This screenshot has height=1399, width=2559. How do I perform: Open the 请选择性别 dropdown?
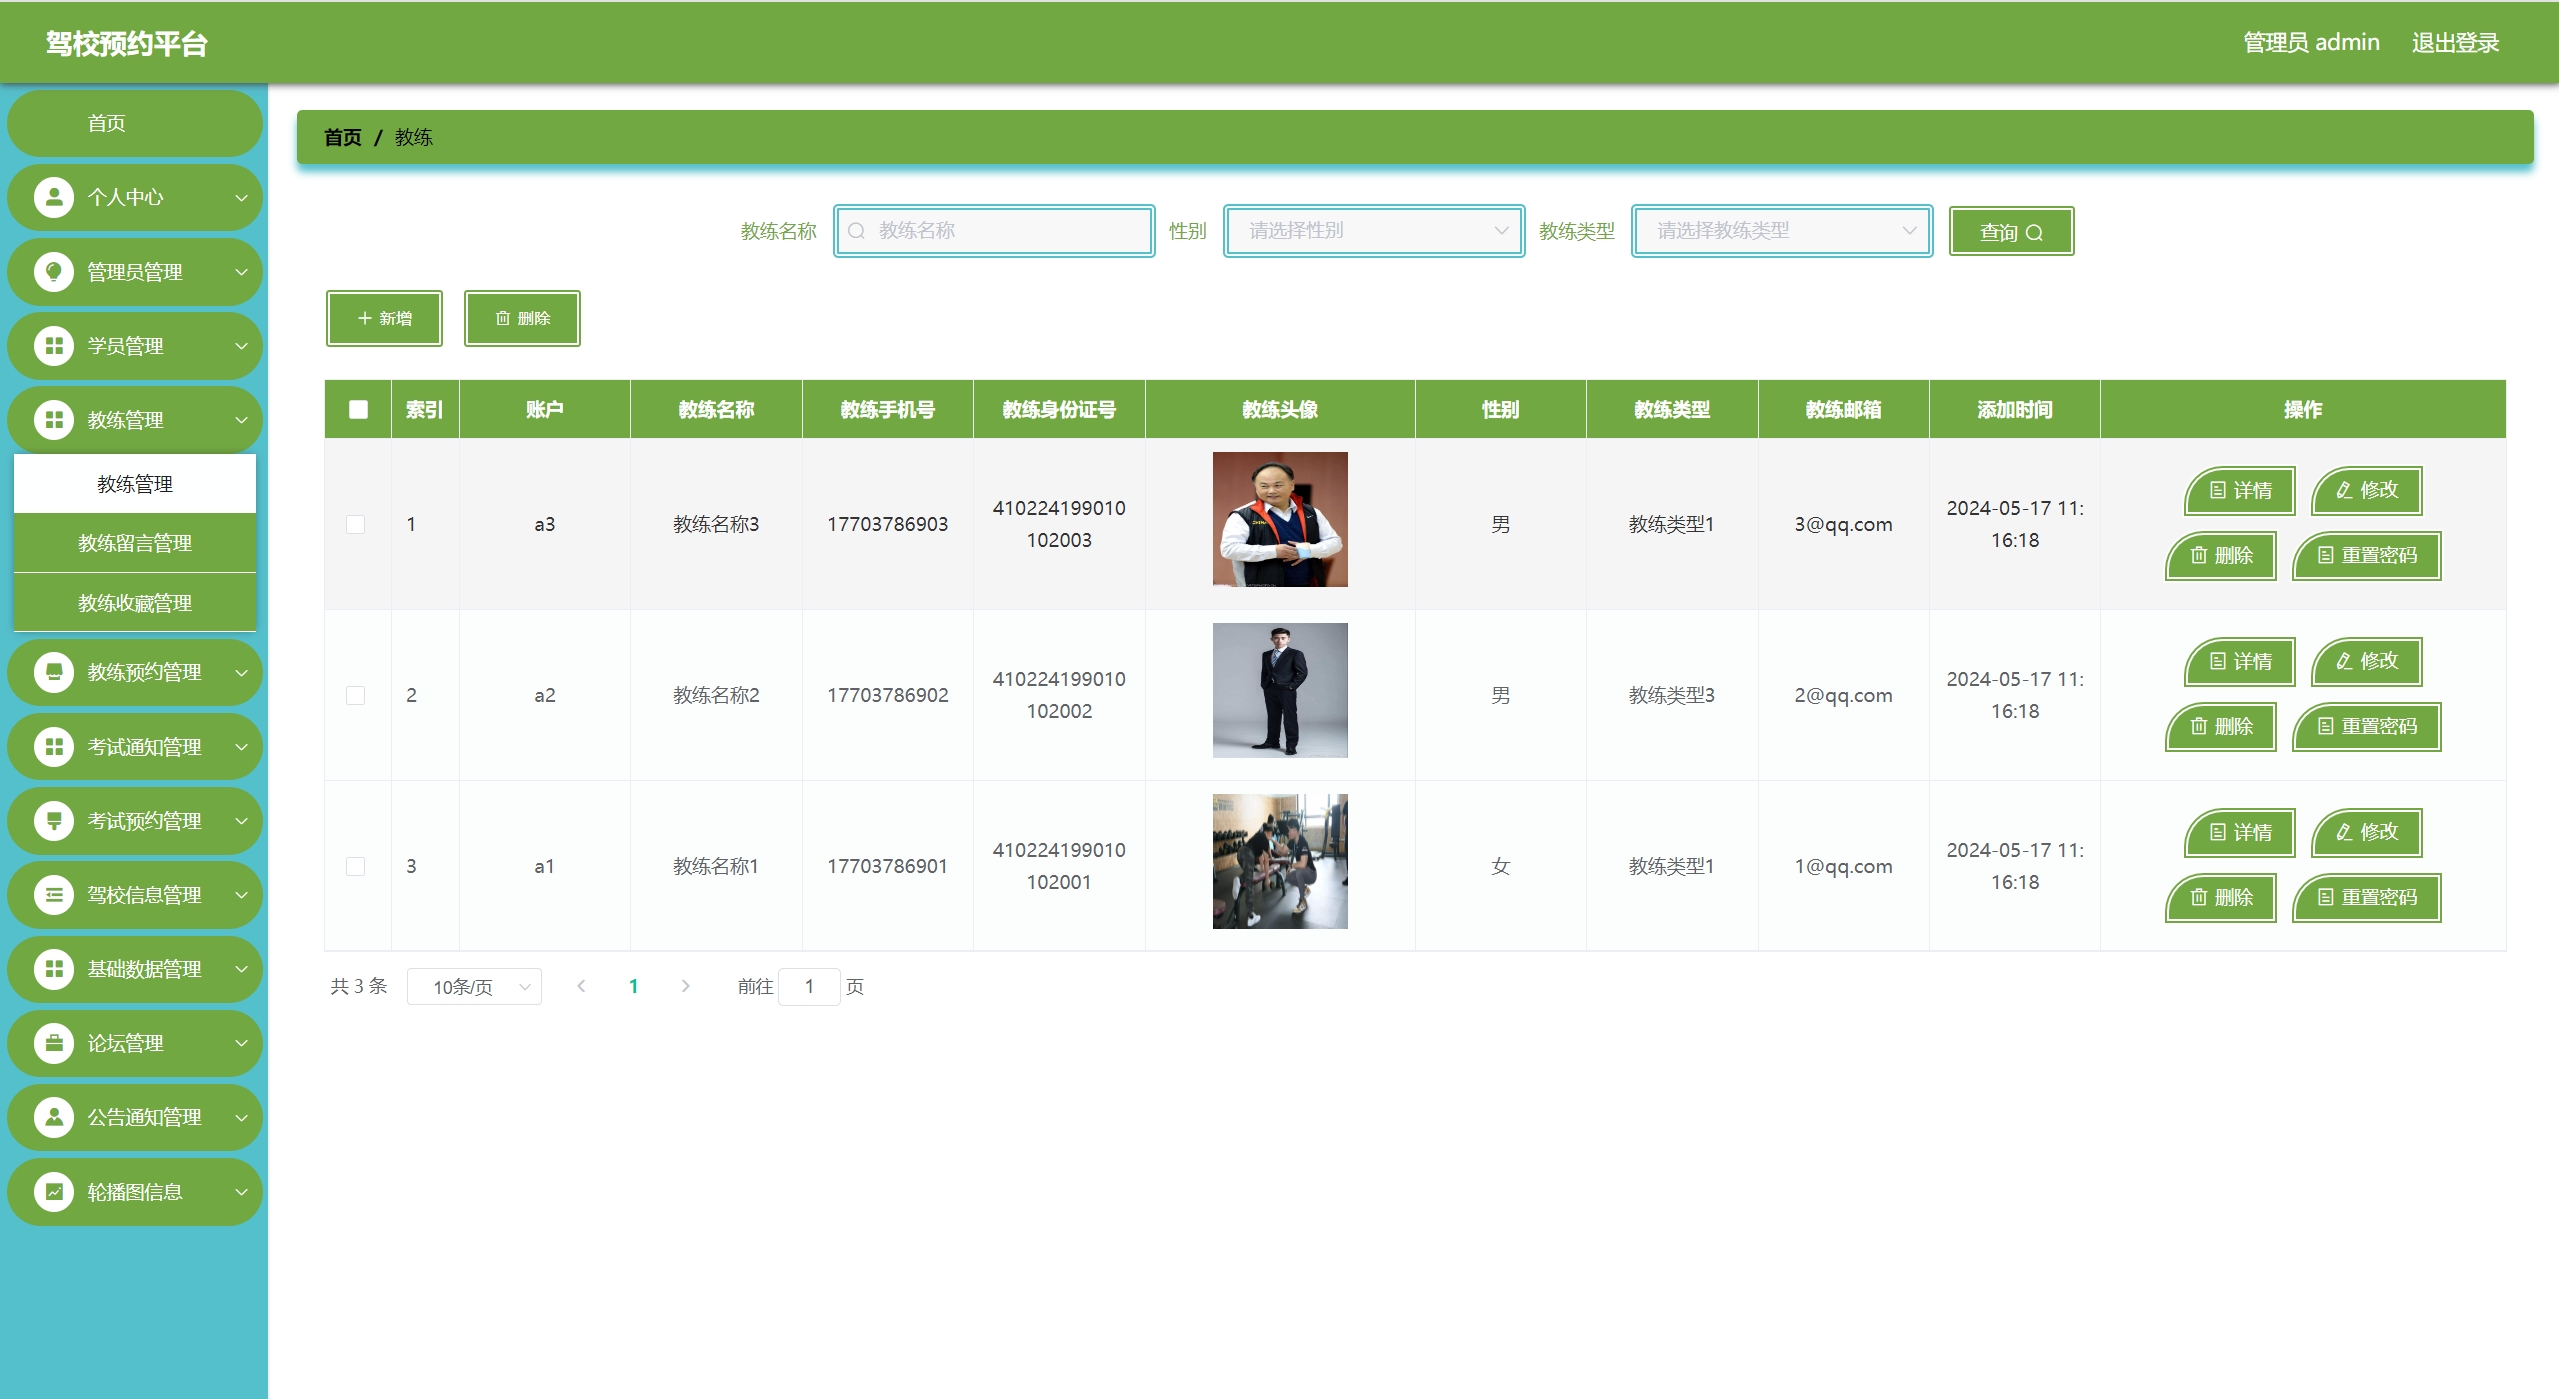(1374, 231)
